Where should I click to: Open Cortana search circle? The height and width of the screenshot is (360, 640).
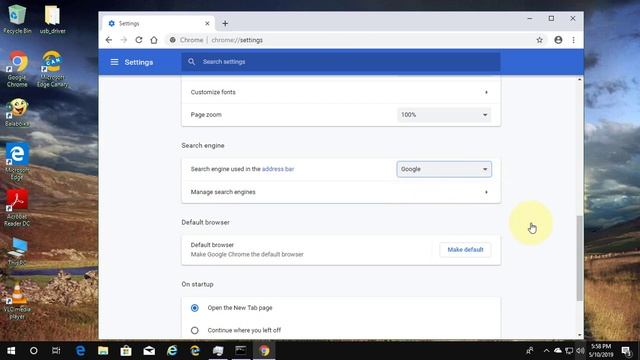(33, 351)
